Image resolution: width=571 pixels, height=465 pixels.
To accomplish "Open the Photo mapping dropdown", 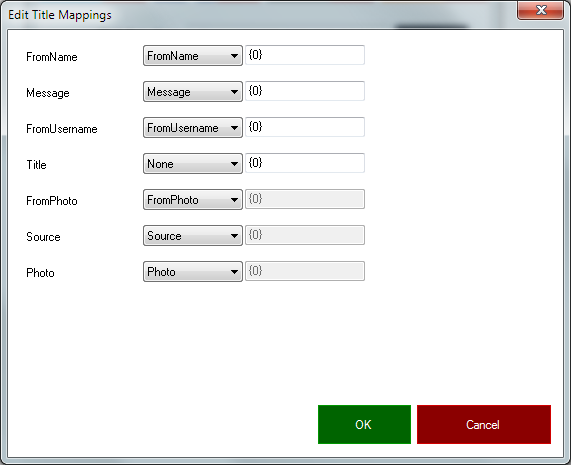I will click(193, 272).
